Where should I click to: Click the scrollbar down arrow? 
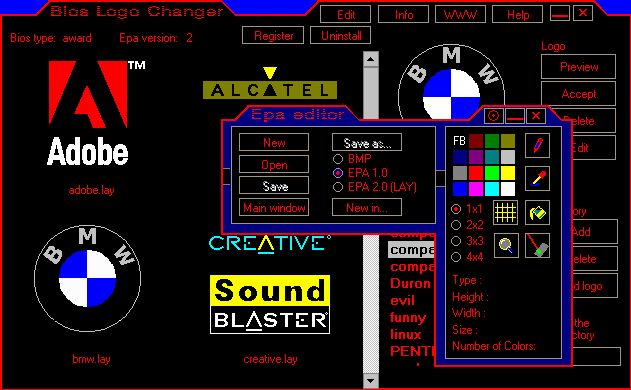(x=370, y=380)
